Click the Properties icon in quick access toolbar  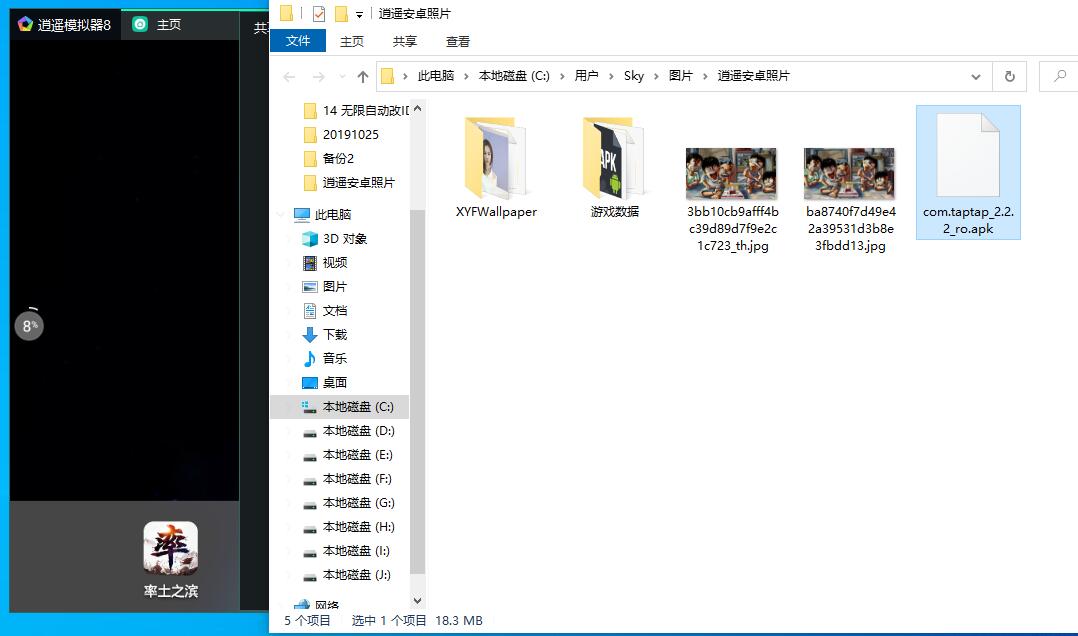(319, 14)
